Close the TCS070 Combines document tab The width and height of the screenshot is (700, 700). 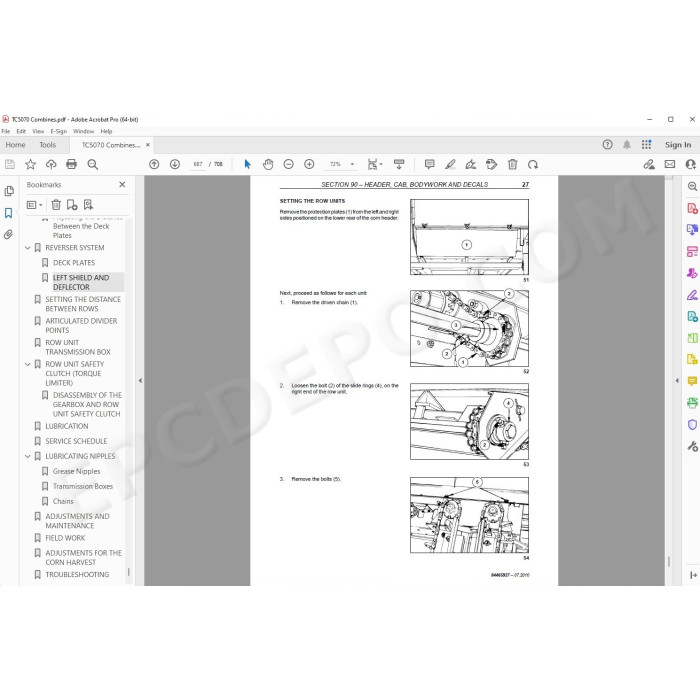pos(148,145)
